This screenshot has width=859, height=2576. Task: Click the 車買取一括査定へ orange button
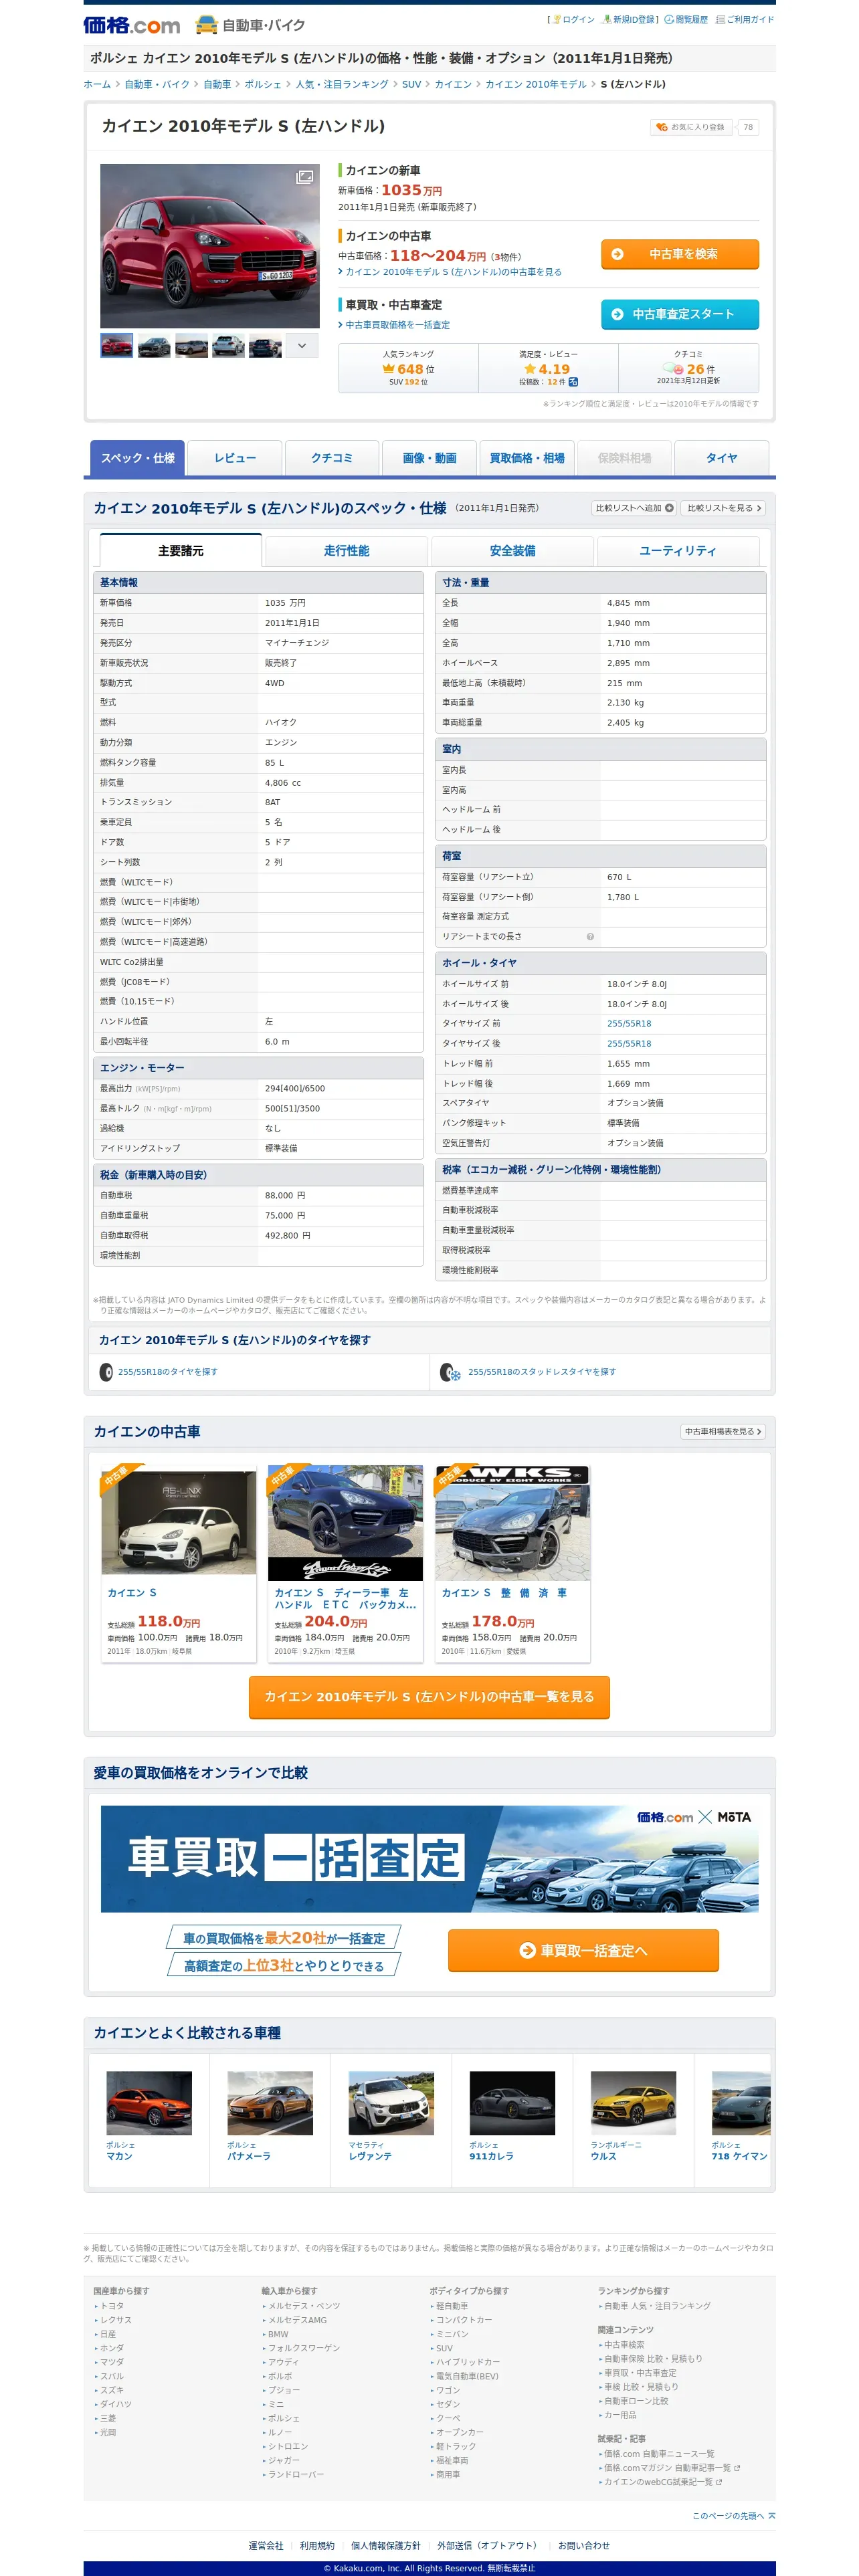[x=583, y=1950]
